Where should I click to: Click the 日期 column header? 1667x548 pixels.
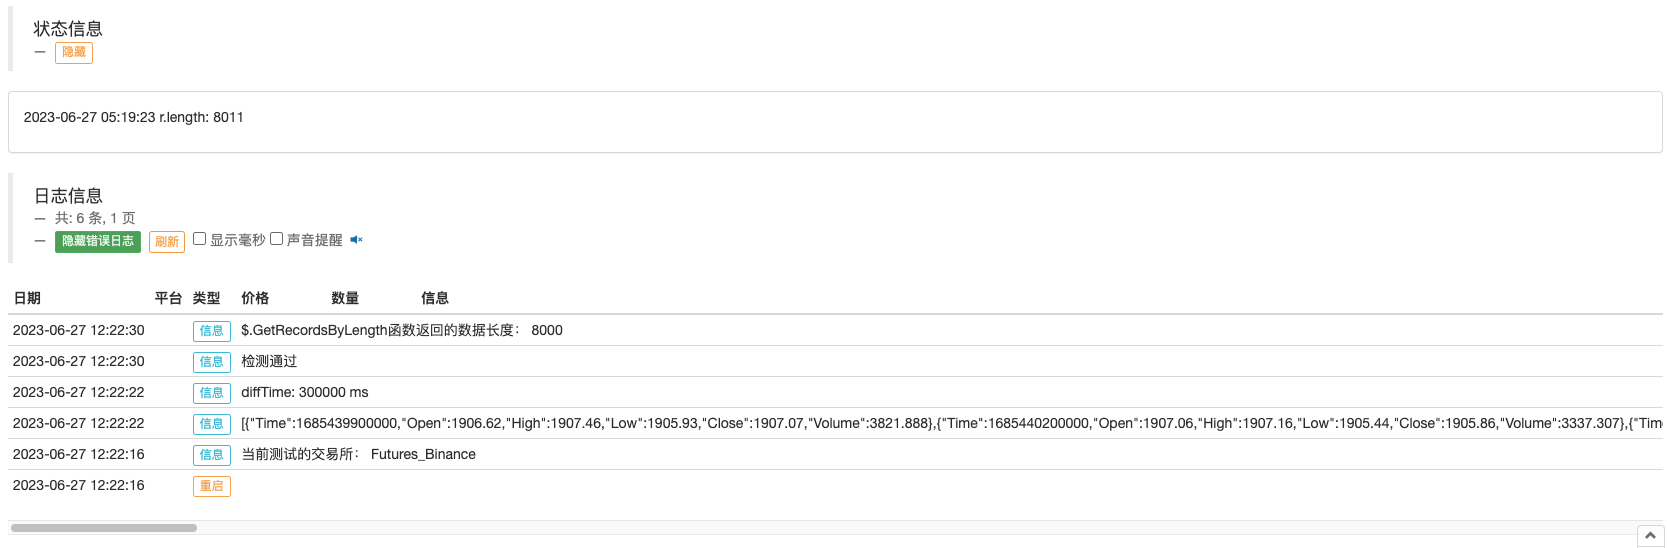click(x=27, y=298)
